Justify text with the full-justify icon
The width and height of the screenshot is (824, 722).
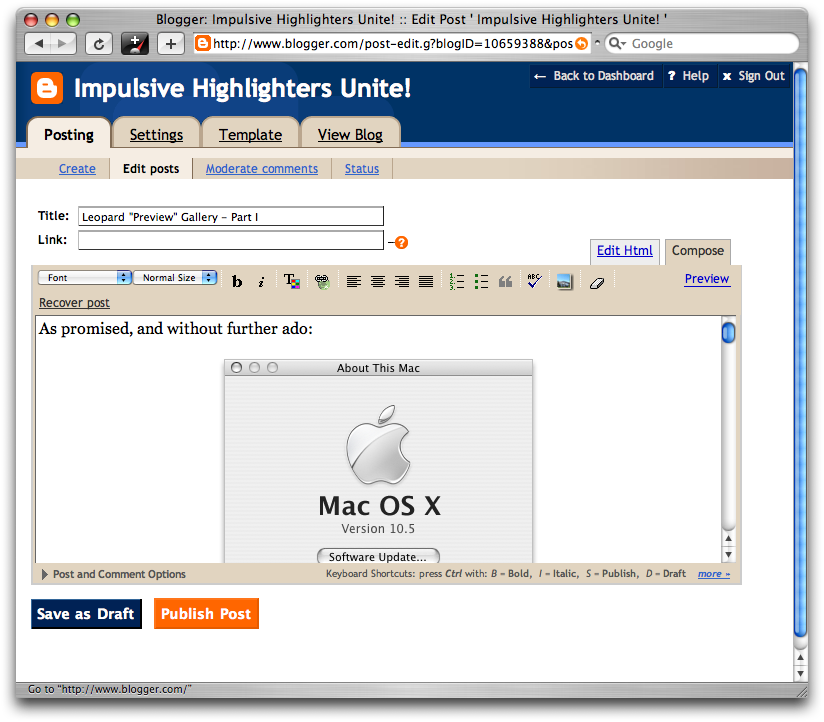pos(425,282)
